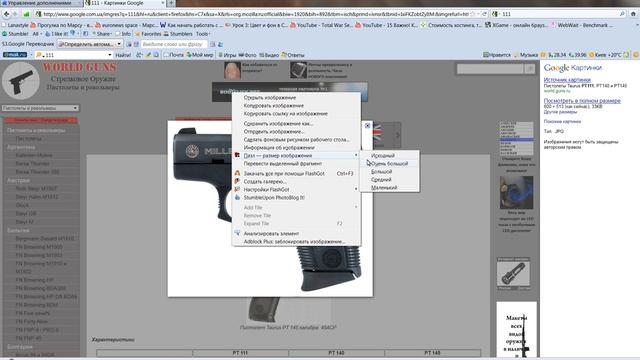Switch to Управление дополнениями tab
The height and width of the screenshot is (360, 640).
[x=41, y=3]
